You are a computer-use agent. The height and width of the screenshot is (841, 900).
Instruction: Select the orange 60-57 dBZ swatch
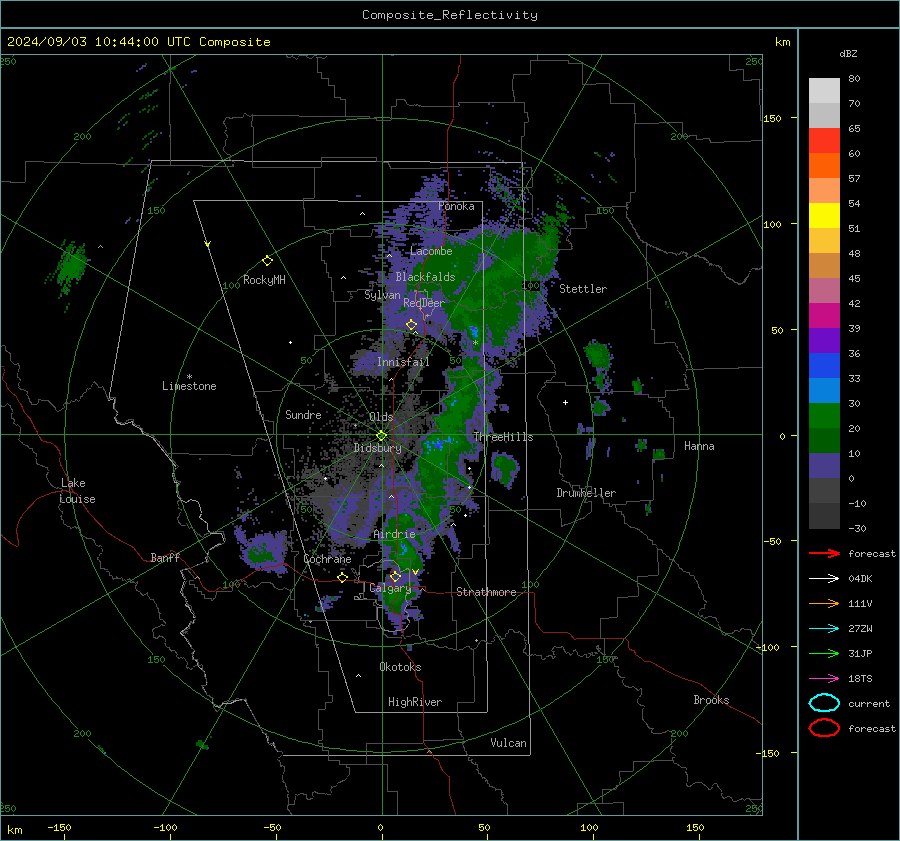pyautogui.click(x=824, y=166)
